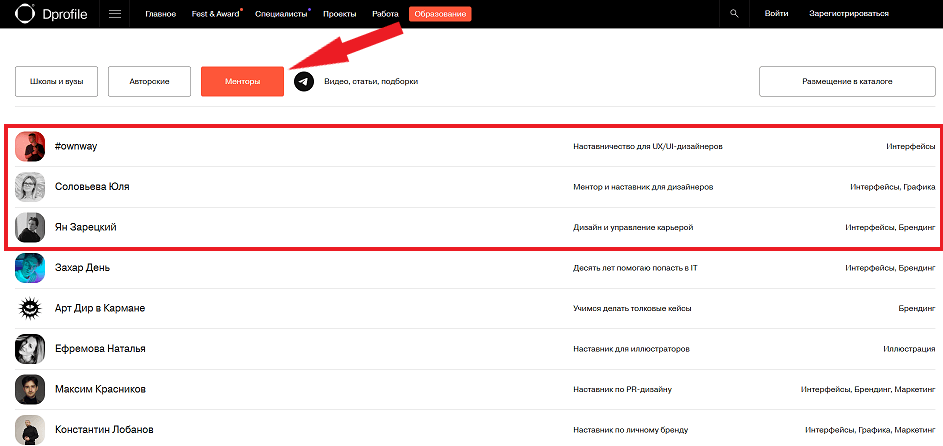
Task: Click Интерфейсы, Графика, Маркетинг tags
Action: pos(870,430)
